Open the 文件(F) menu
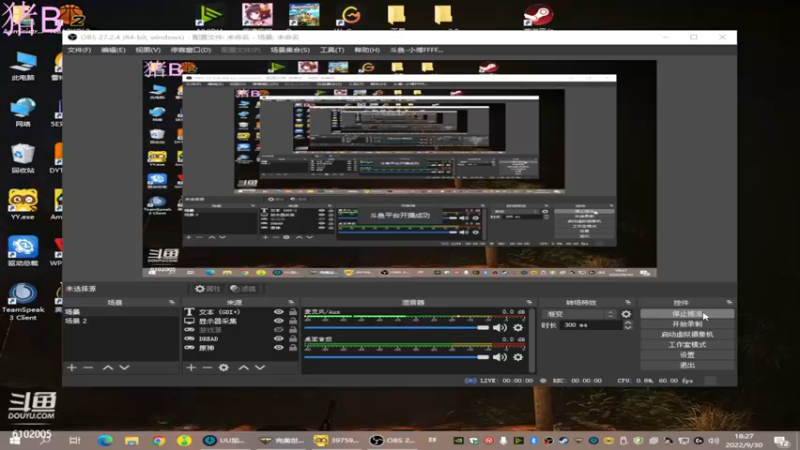Viewport: 800px width, 450px height. [79, 50]
